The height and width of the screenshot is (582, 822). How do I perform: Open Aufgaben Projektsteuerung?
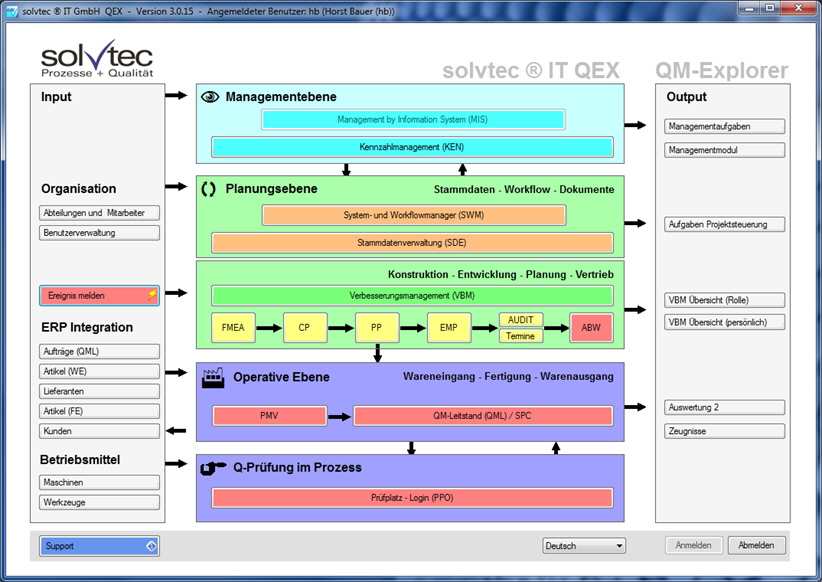coord(724,224)
